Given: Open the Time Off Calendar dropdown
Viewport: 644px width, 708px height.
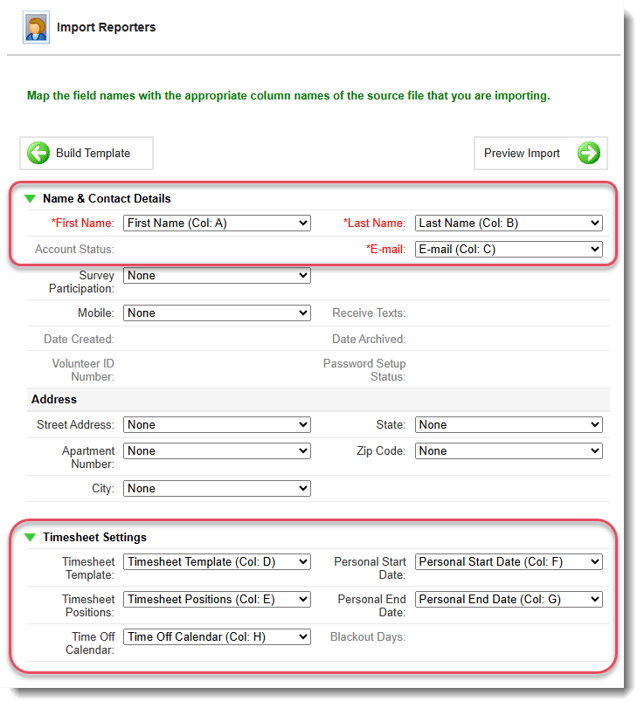Looking at the screenshot, I should 216,637.
